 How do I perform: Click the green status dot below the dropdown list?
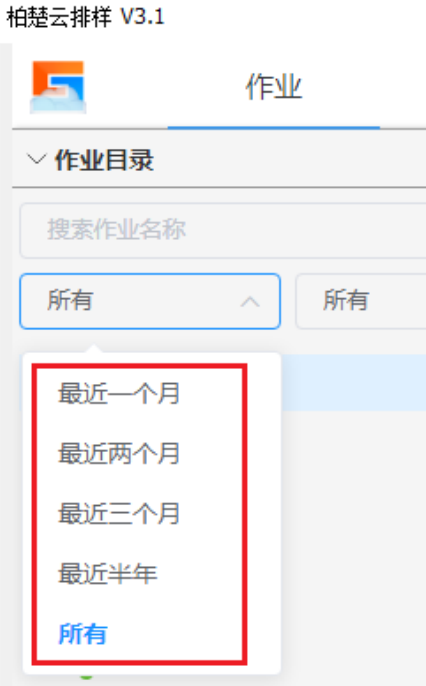coord(87,676)
